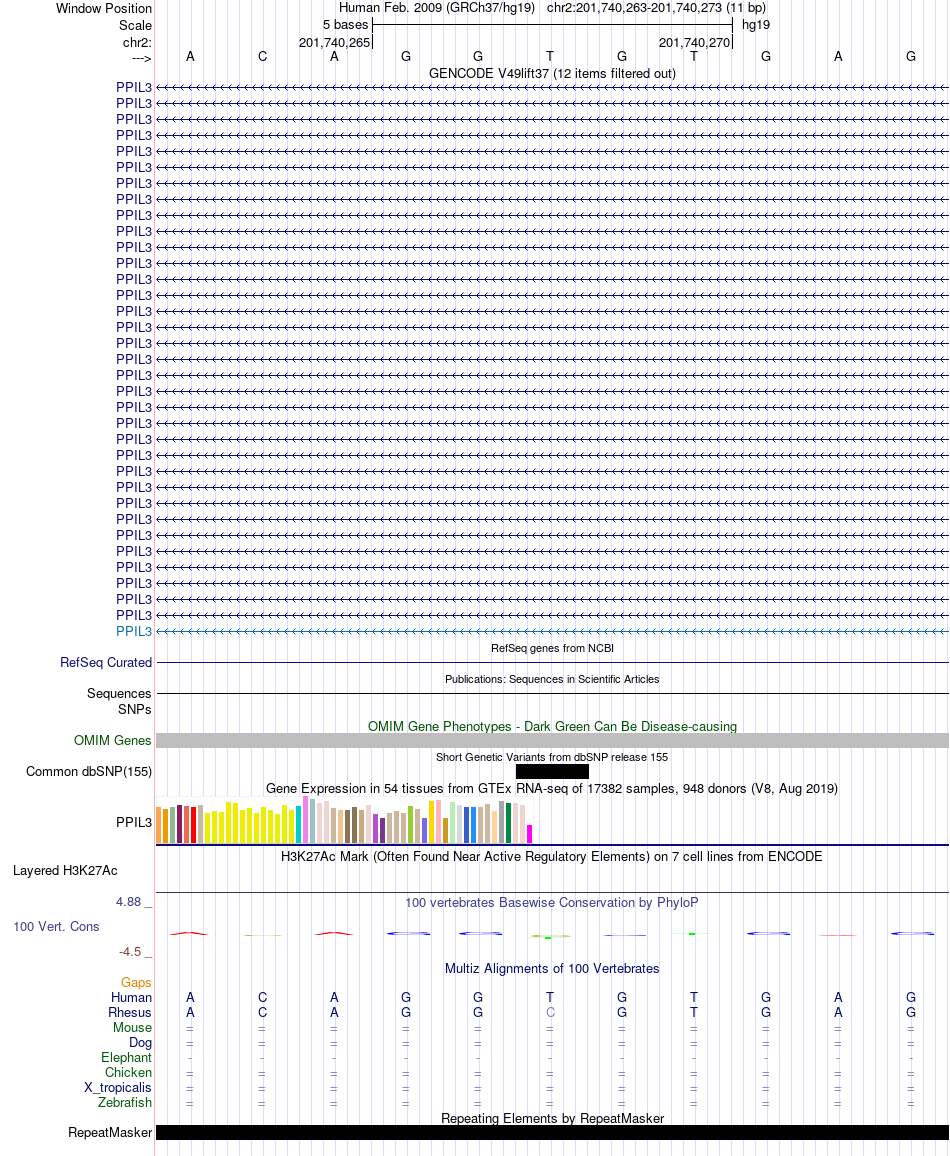Click Short Genetic Variants from dbSNP release 155
The height and width of the screenshot is (1156, 950).
coord(552,757)
